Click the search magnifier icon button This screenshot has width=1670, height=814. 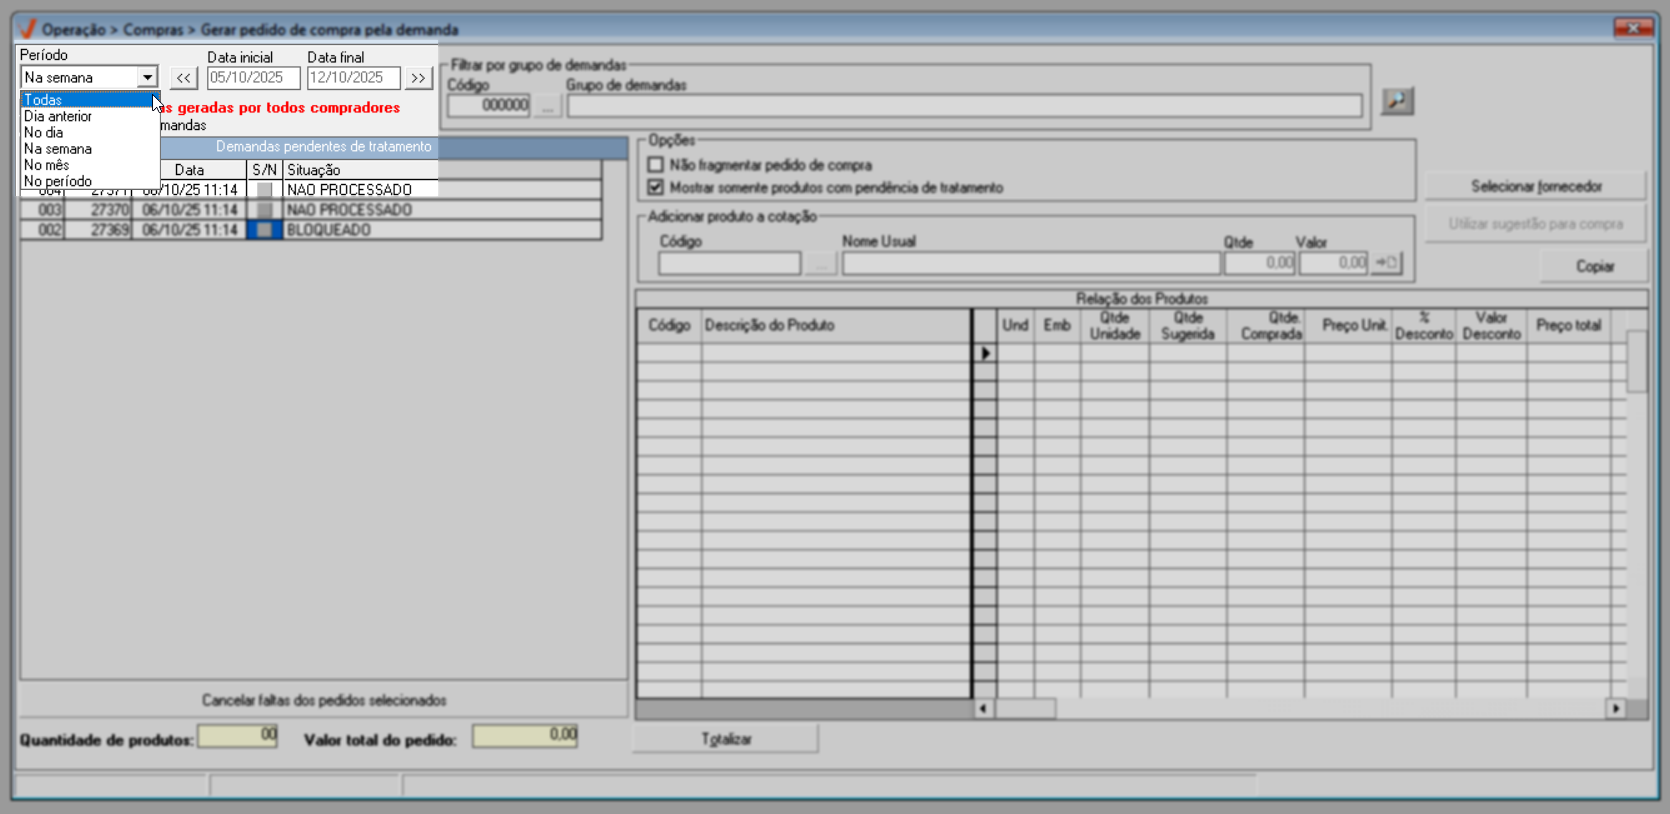pos(1396,101)
